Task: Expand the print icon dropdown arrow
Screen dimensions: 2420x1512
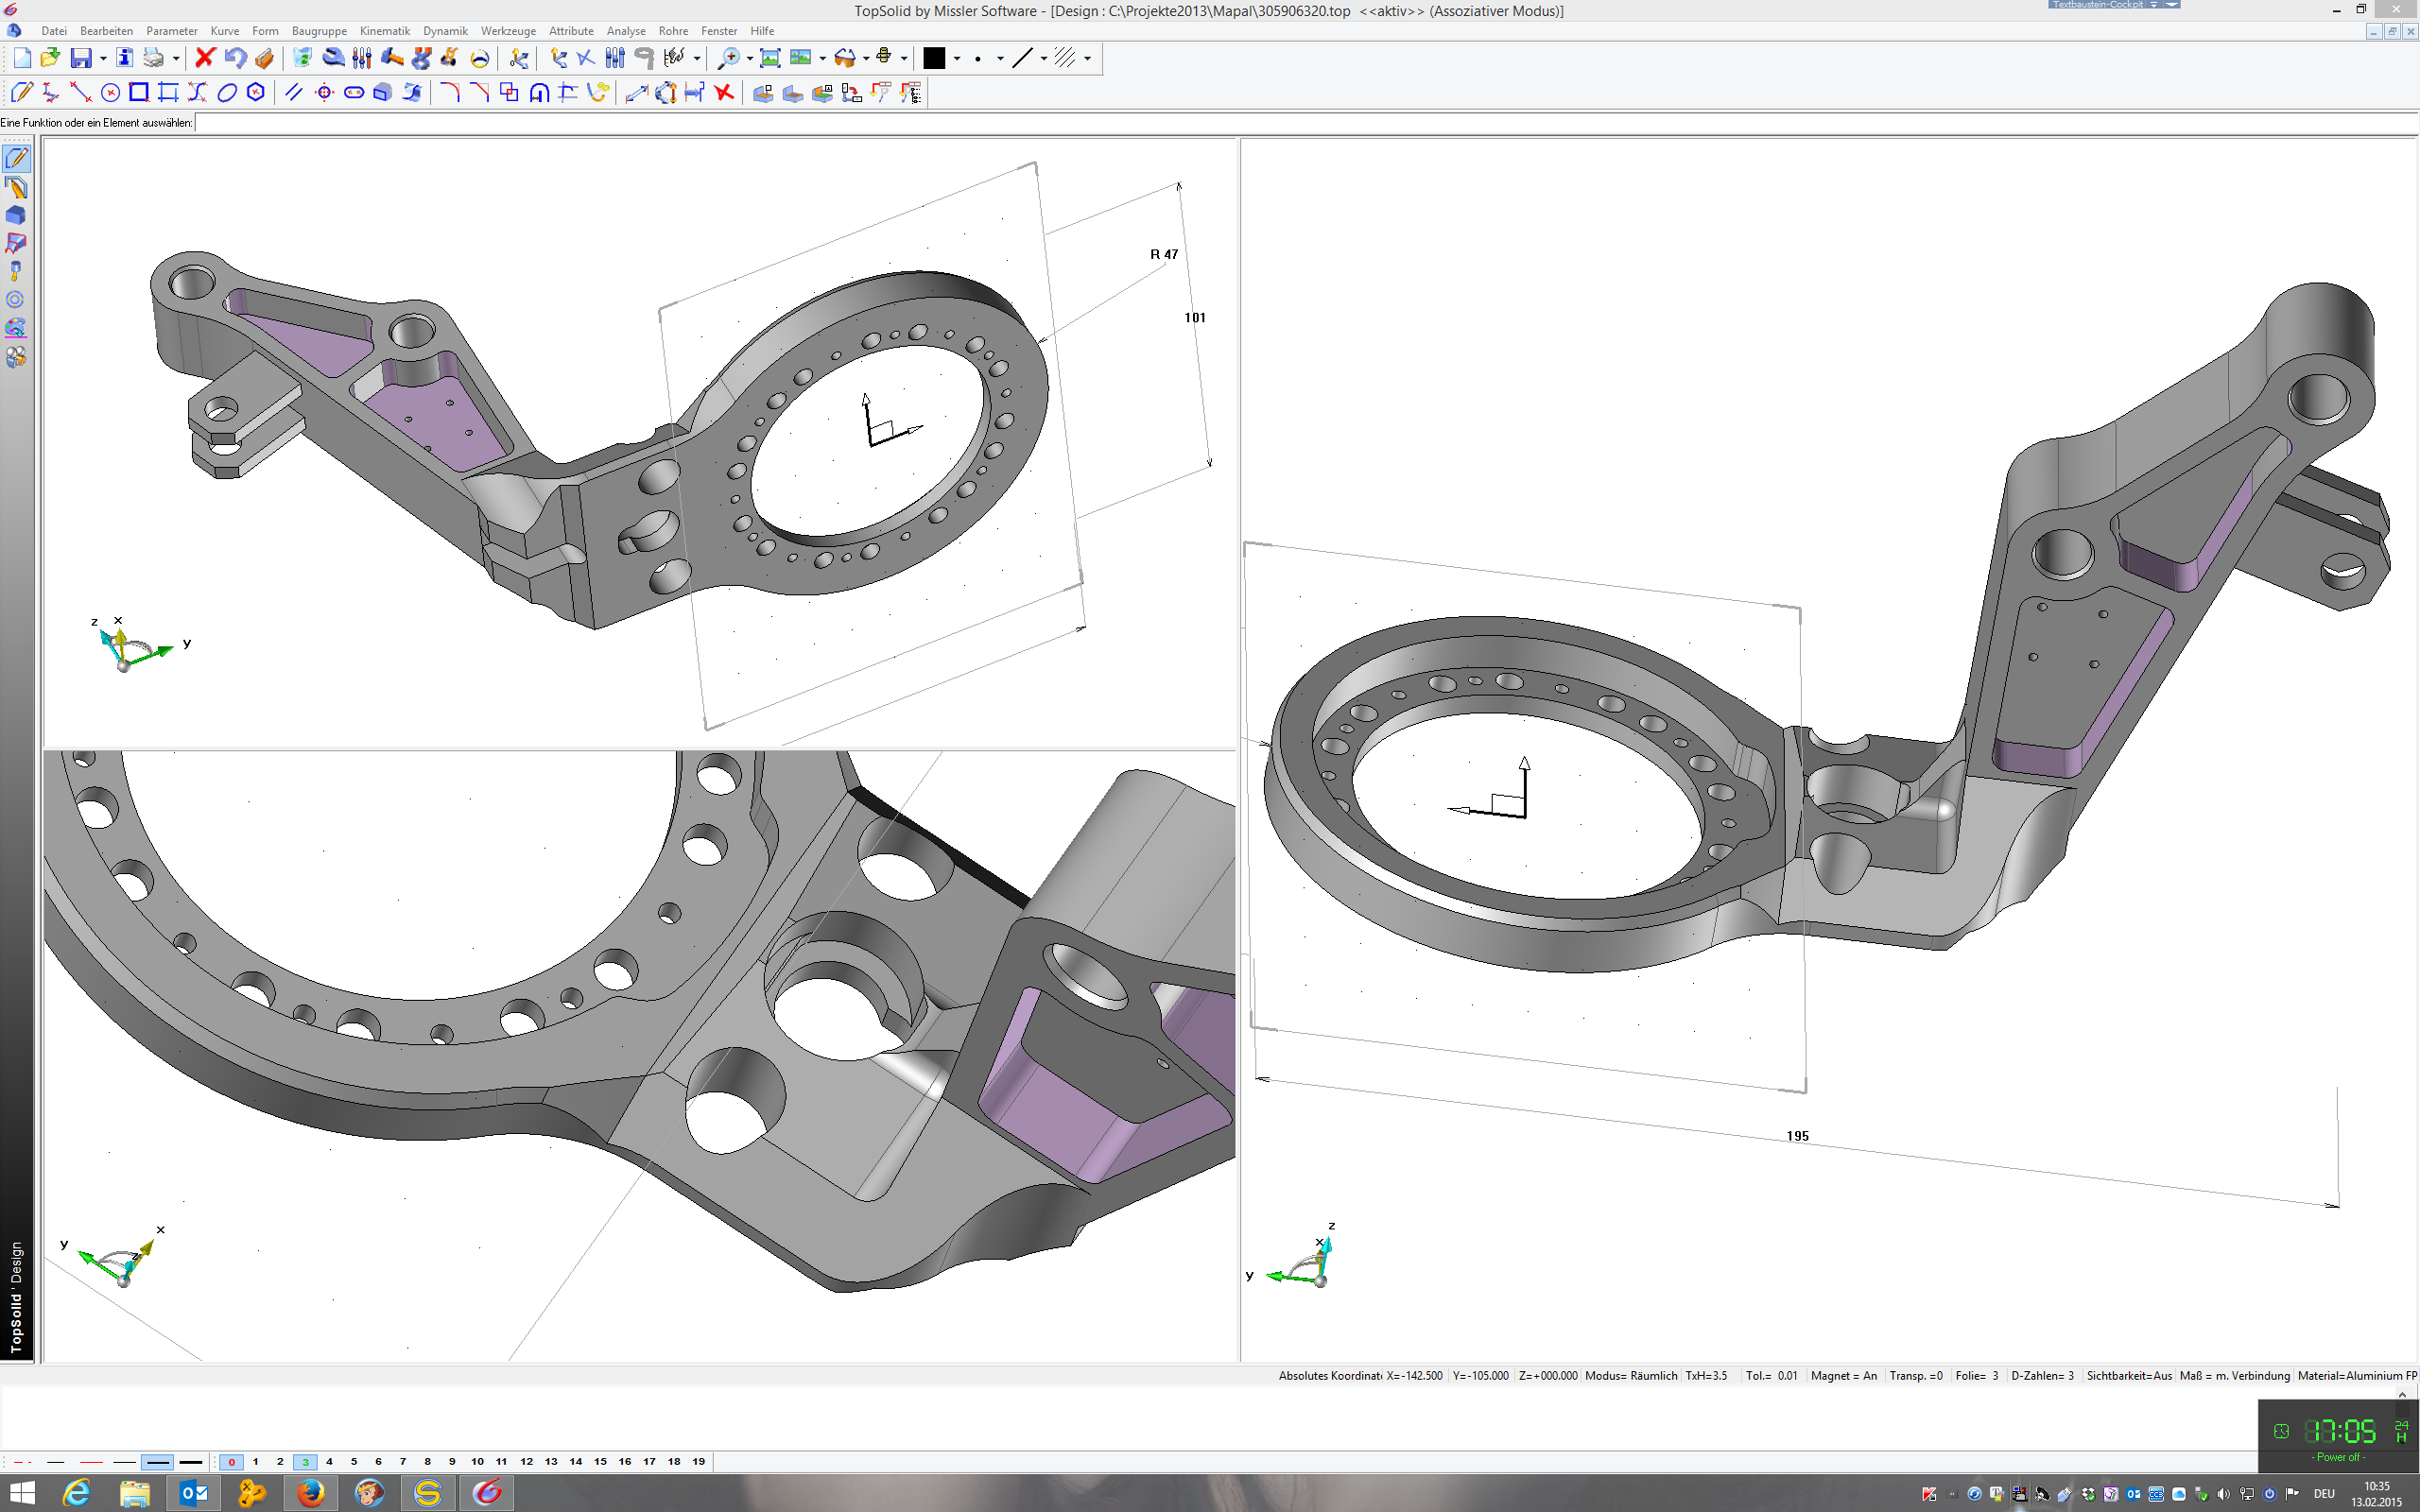Action: coord(176,59)
